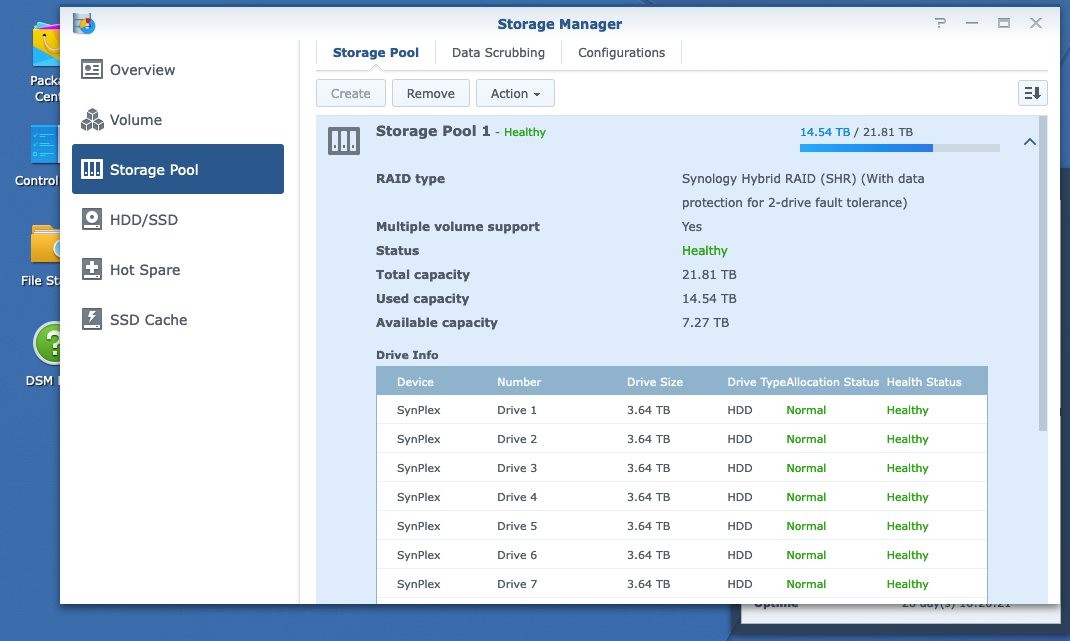
Task: Select the Hot Spare sidebar icon
Action: click(93, 270)
